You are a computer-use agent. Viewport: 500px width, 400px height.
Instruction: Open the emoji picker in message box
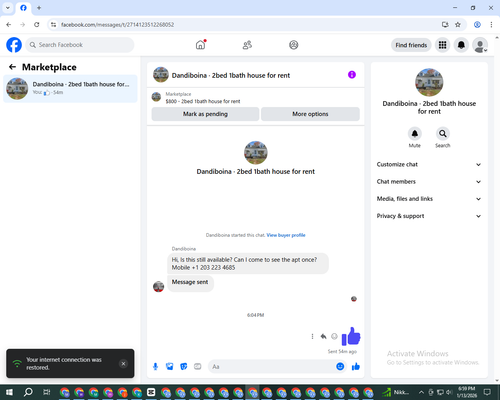click(340, 367)
